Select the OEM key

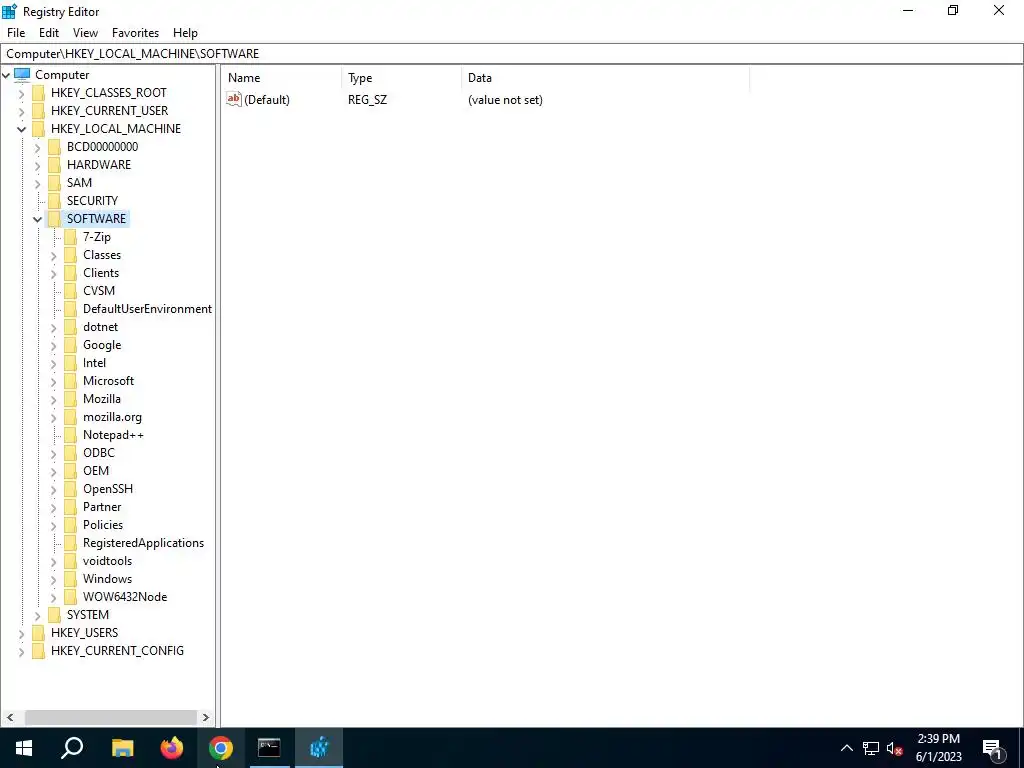[96, 470]
